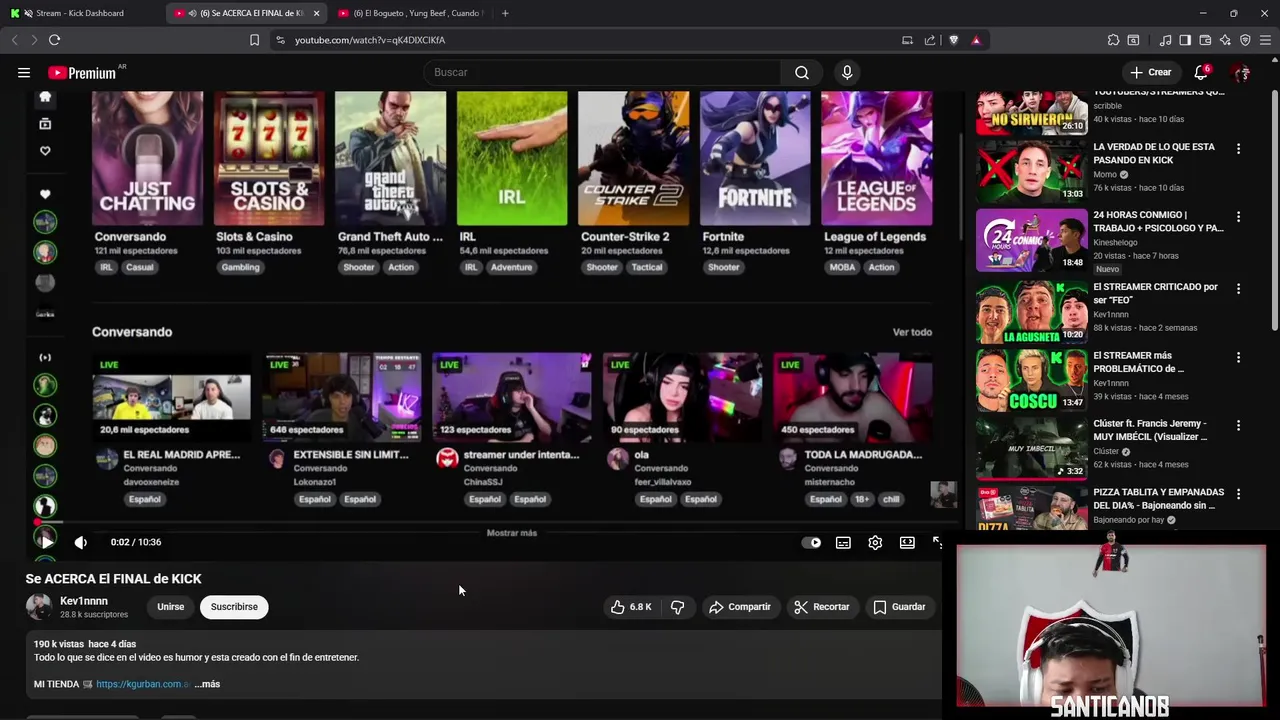Dislike the video with thumbs down
This screenshot has height=720, width=1280.
677,607
